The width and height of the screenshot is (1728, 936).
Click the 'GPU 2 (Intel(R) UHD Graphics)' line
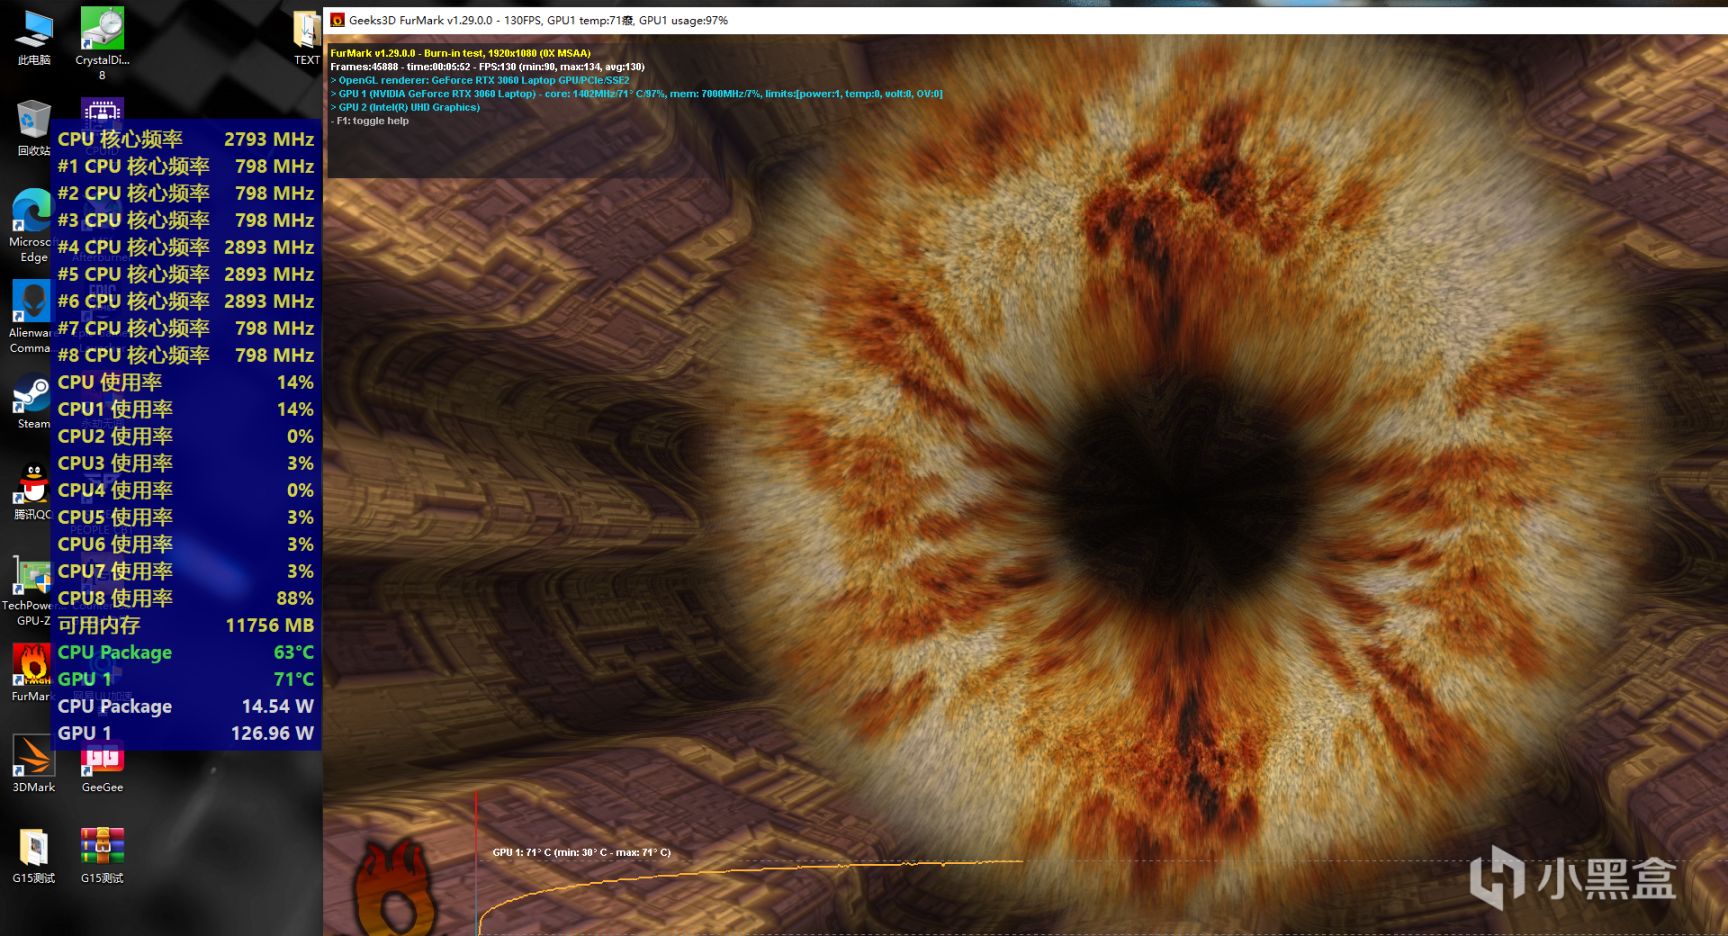coord(405,107)
